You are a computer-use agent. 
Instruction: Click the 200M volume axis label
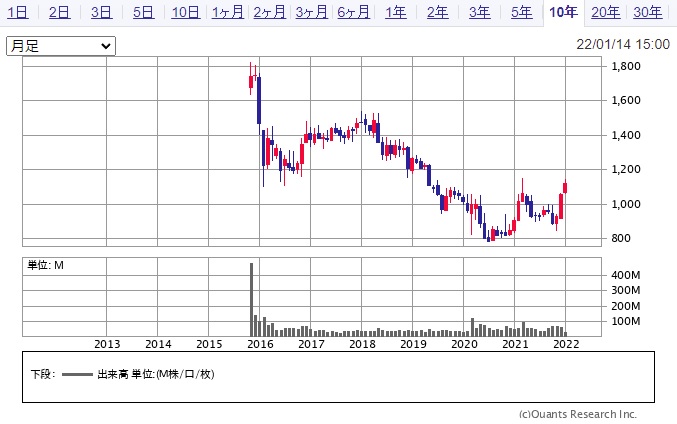point(626,306)
